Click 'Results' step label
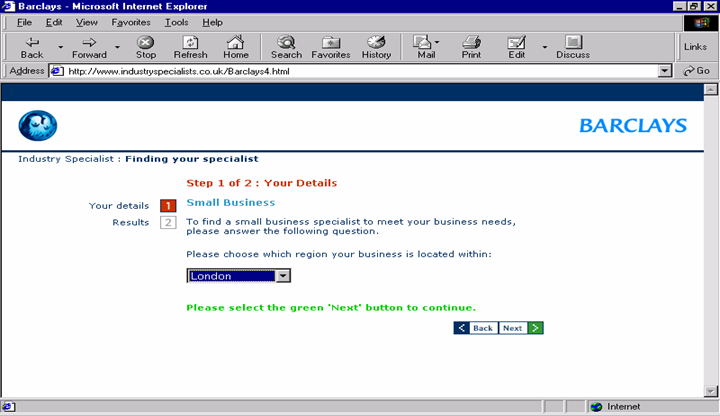 point(131,222)
